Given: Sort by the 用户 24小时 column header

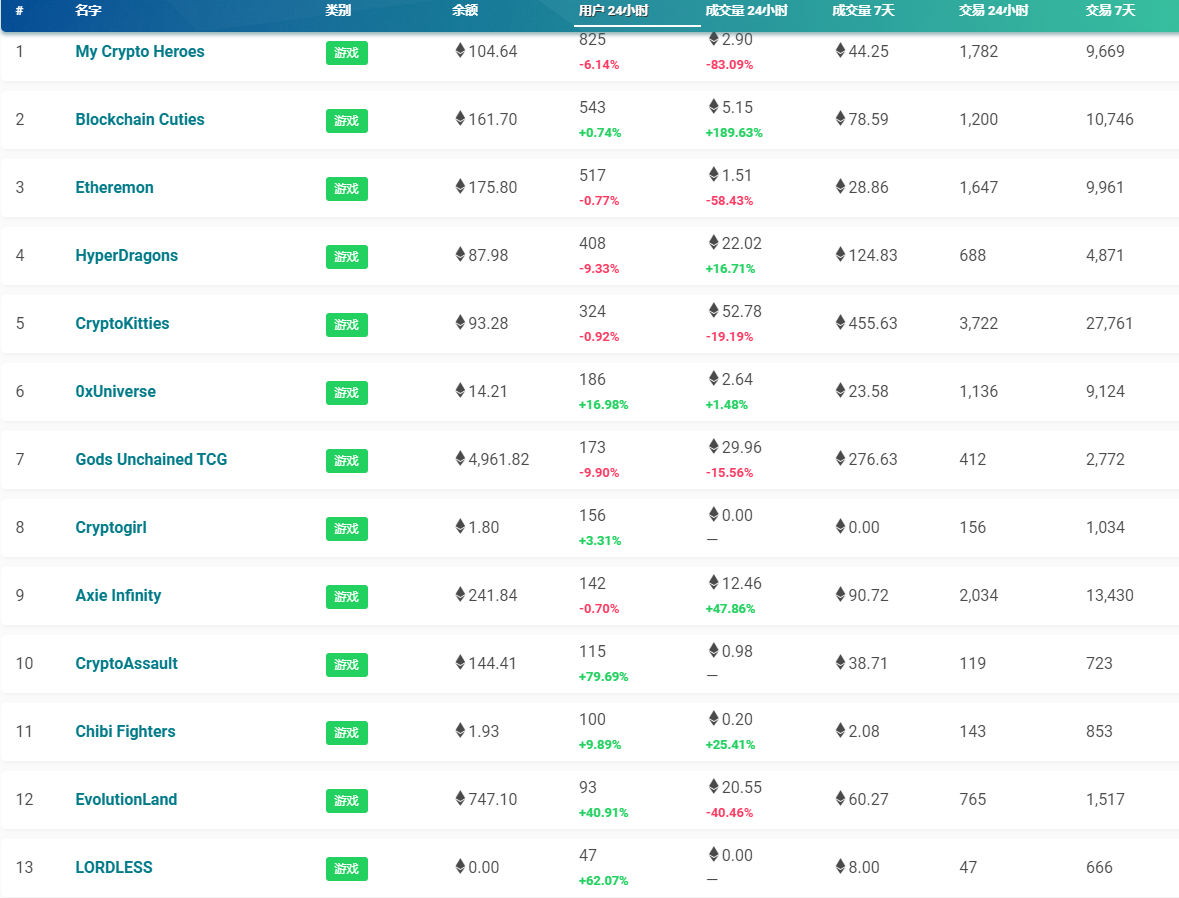Looking at the screenshot, I should 613,11.
